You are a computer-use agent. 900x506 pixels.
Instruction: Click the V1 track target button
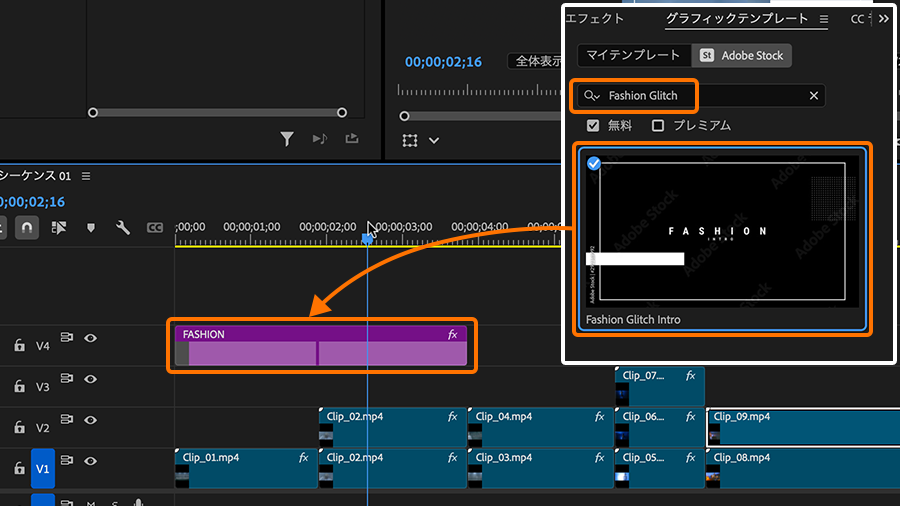click(42, 469)
